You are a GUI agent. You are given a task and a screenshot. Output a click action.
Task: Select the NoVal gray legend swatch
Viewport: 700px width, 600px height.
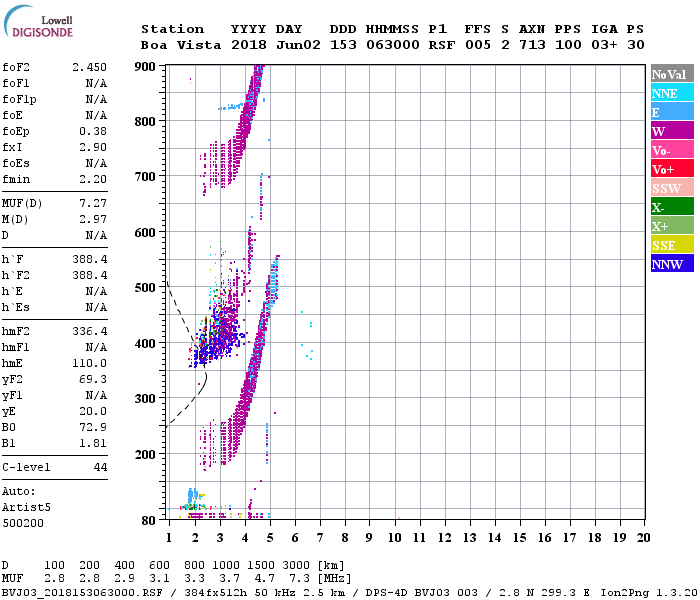point(672,74)
